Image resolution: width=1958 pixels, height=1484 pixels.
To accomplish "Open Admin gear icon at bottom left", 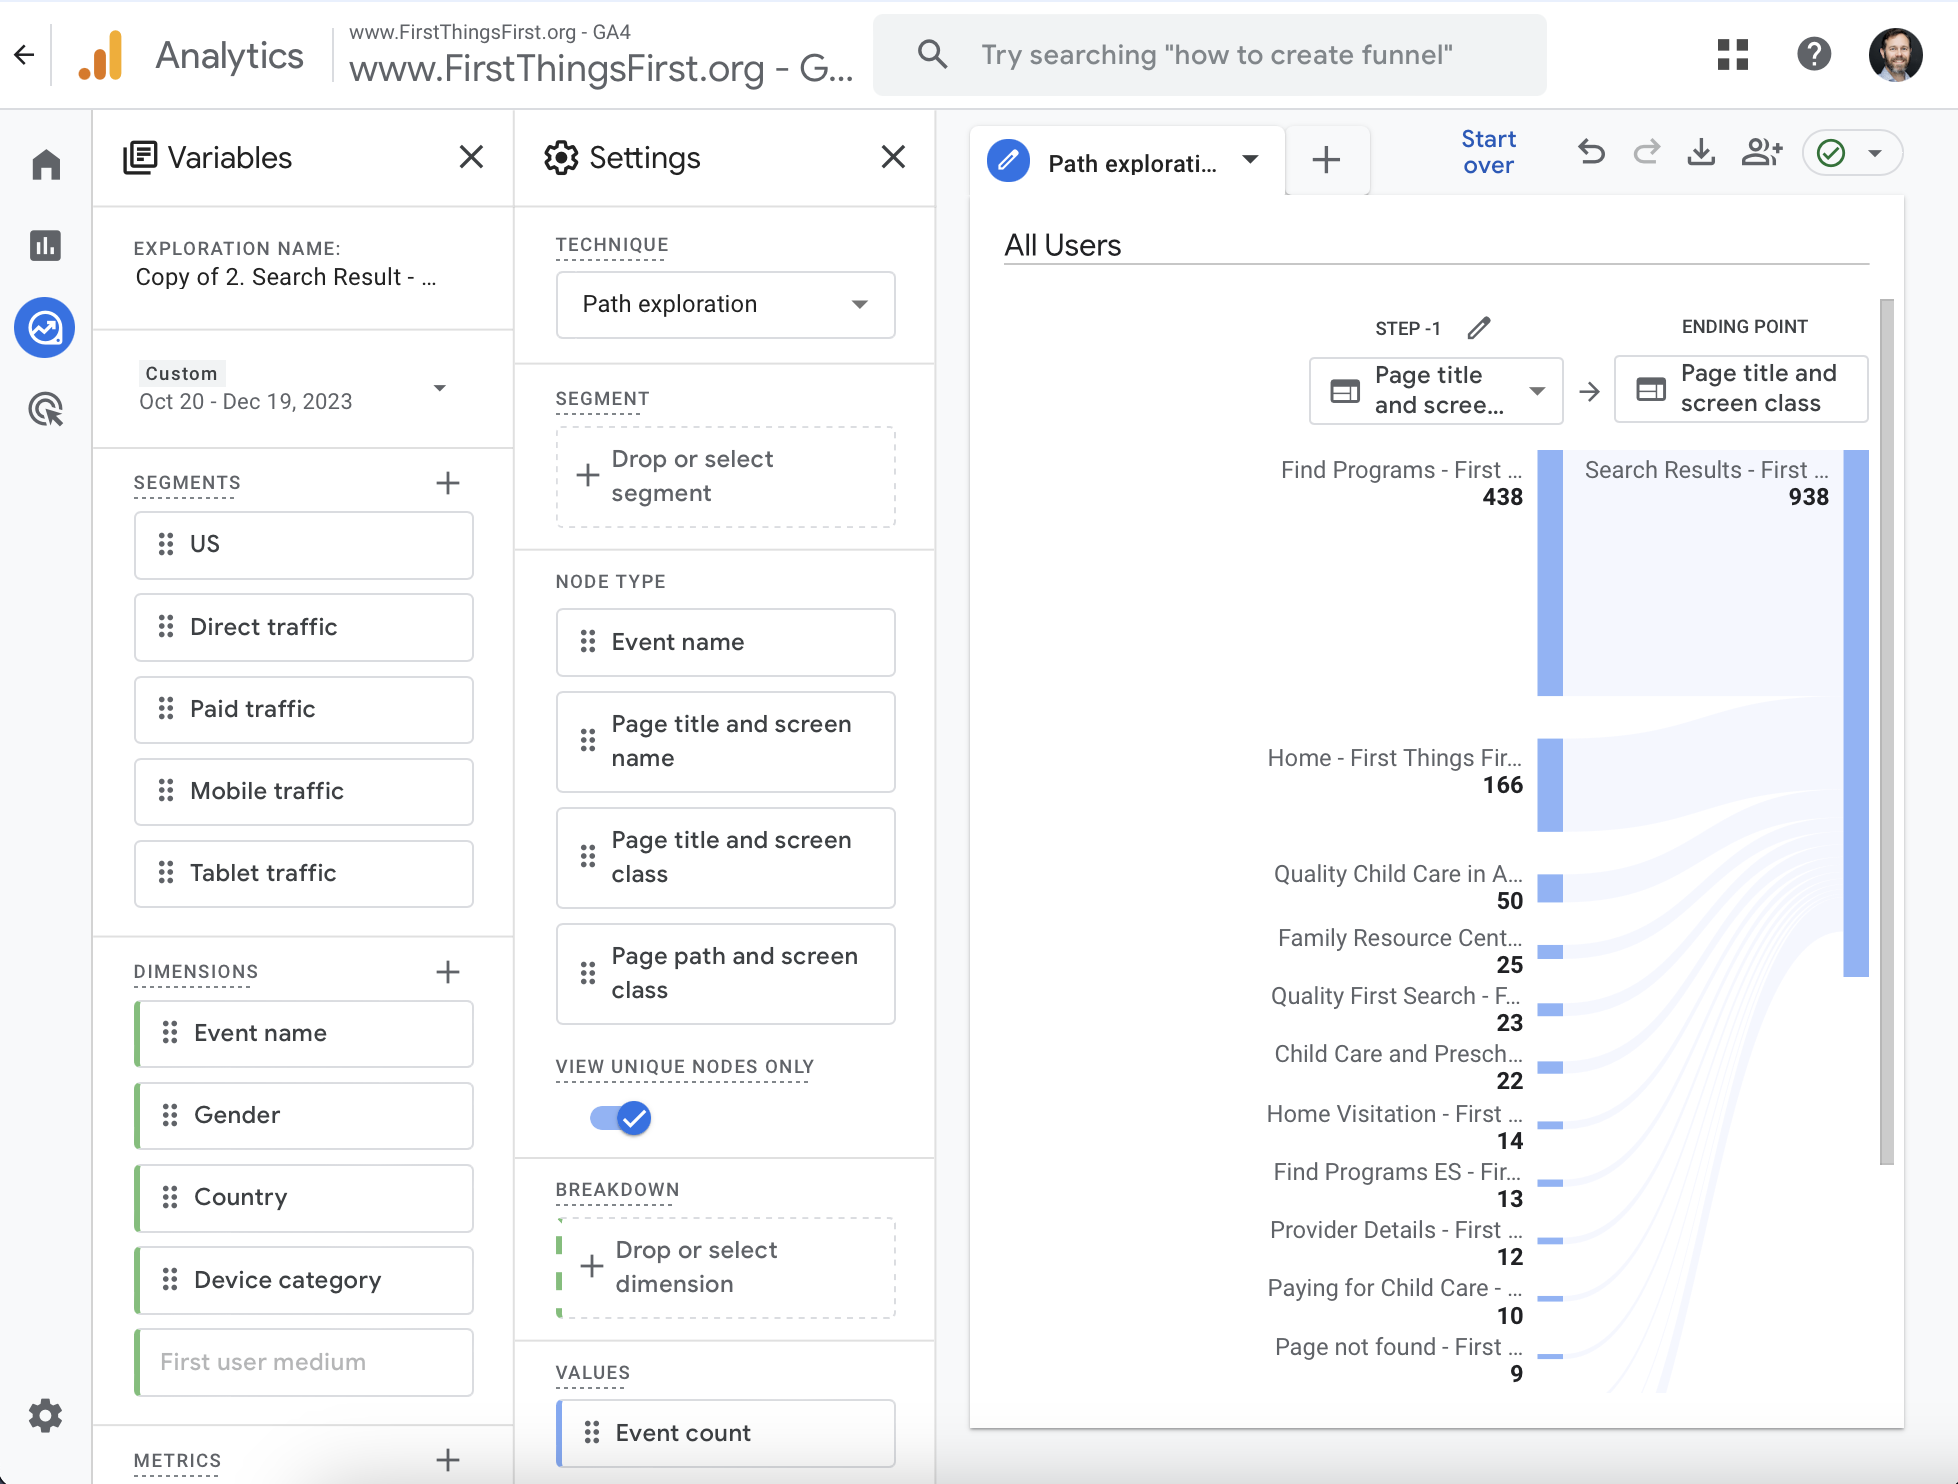I will coord(46,1415).
